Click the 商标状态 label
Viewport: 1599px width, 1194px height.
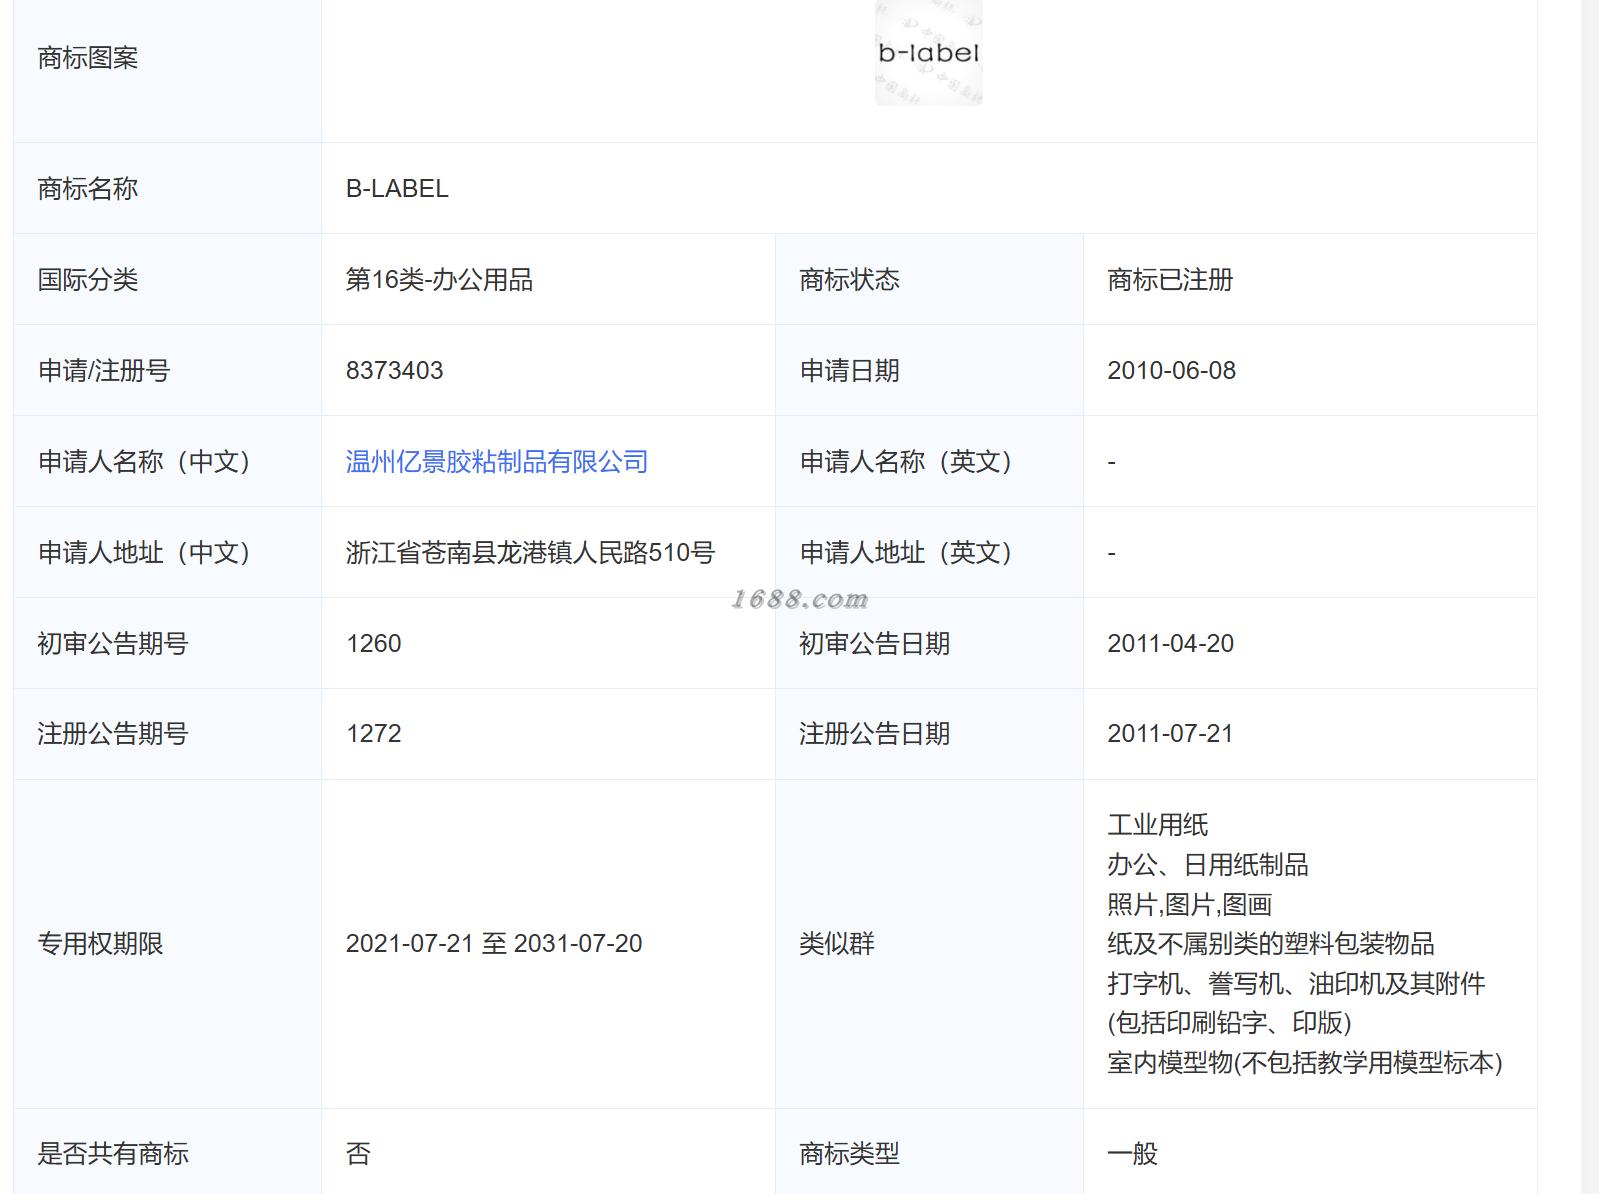(850, 280)
